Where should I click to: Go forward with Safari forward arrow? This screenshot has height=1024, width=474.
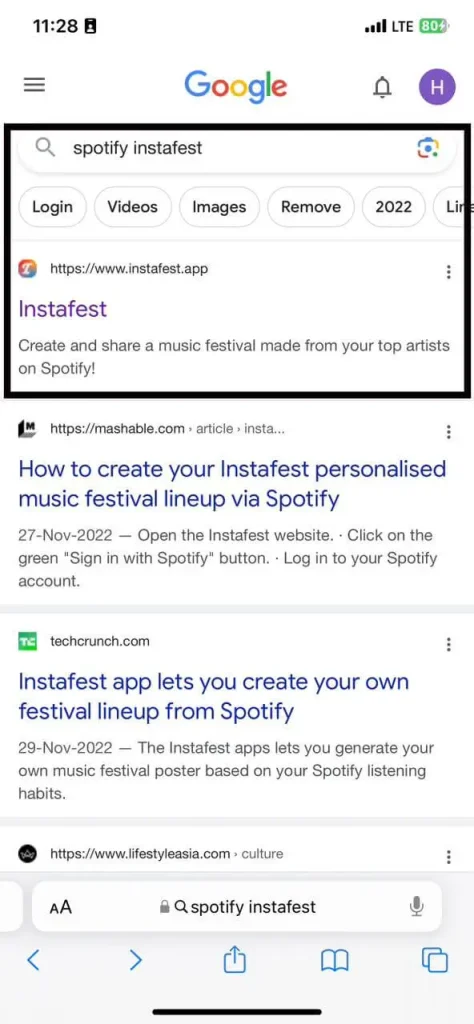click(x=135, y=960)
